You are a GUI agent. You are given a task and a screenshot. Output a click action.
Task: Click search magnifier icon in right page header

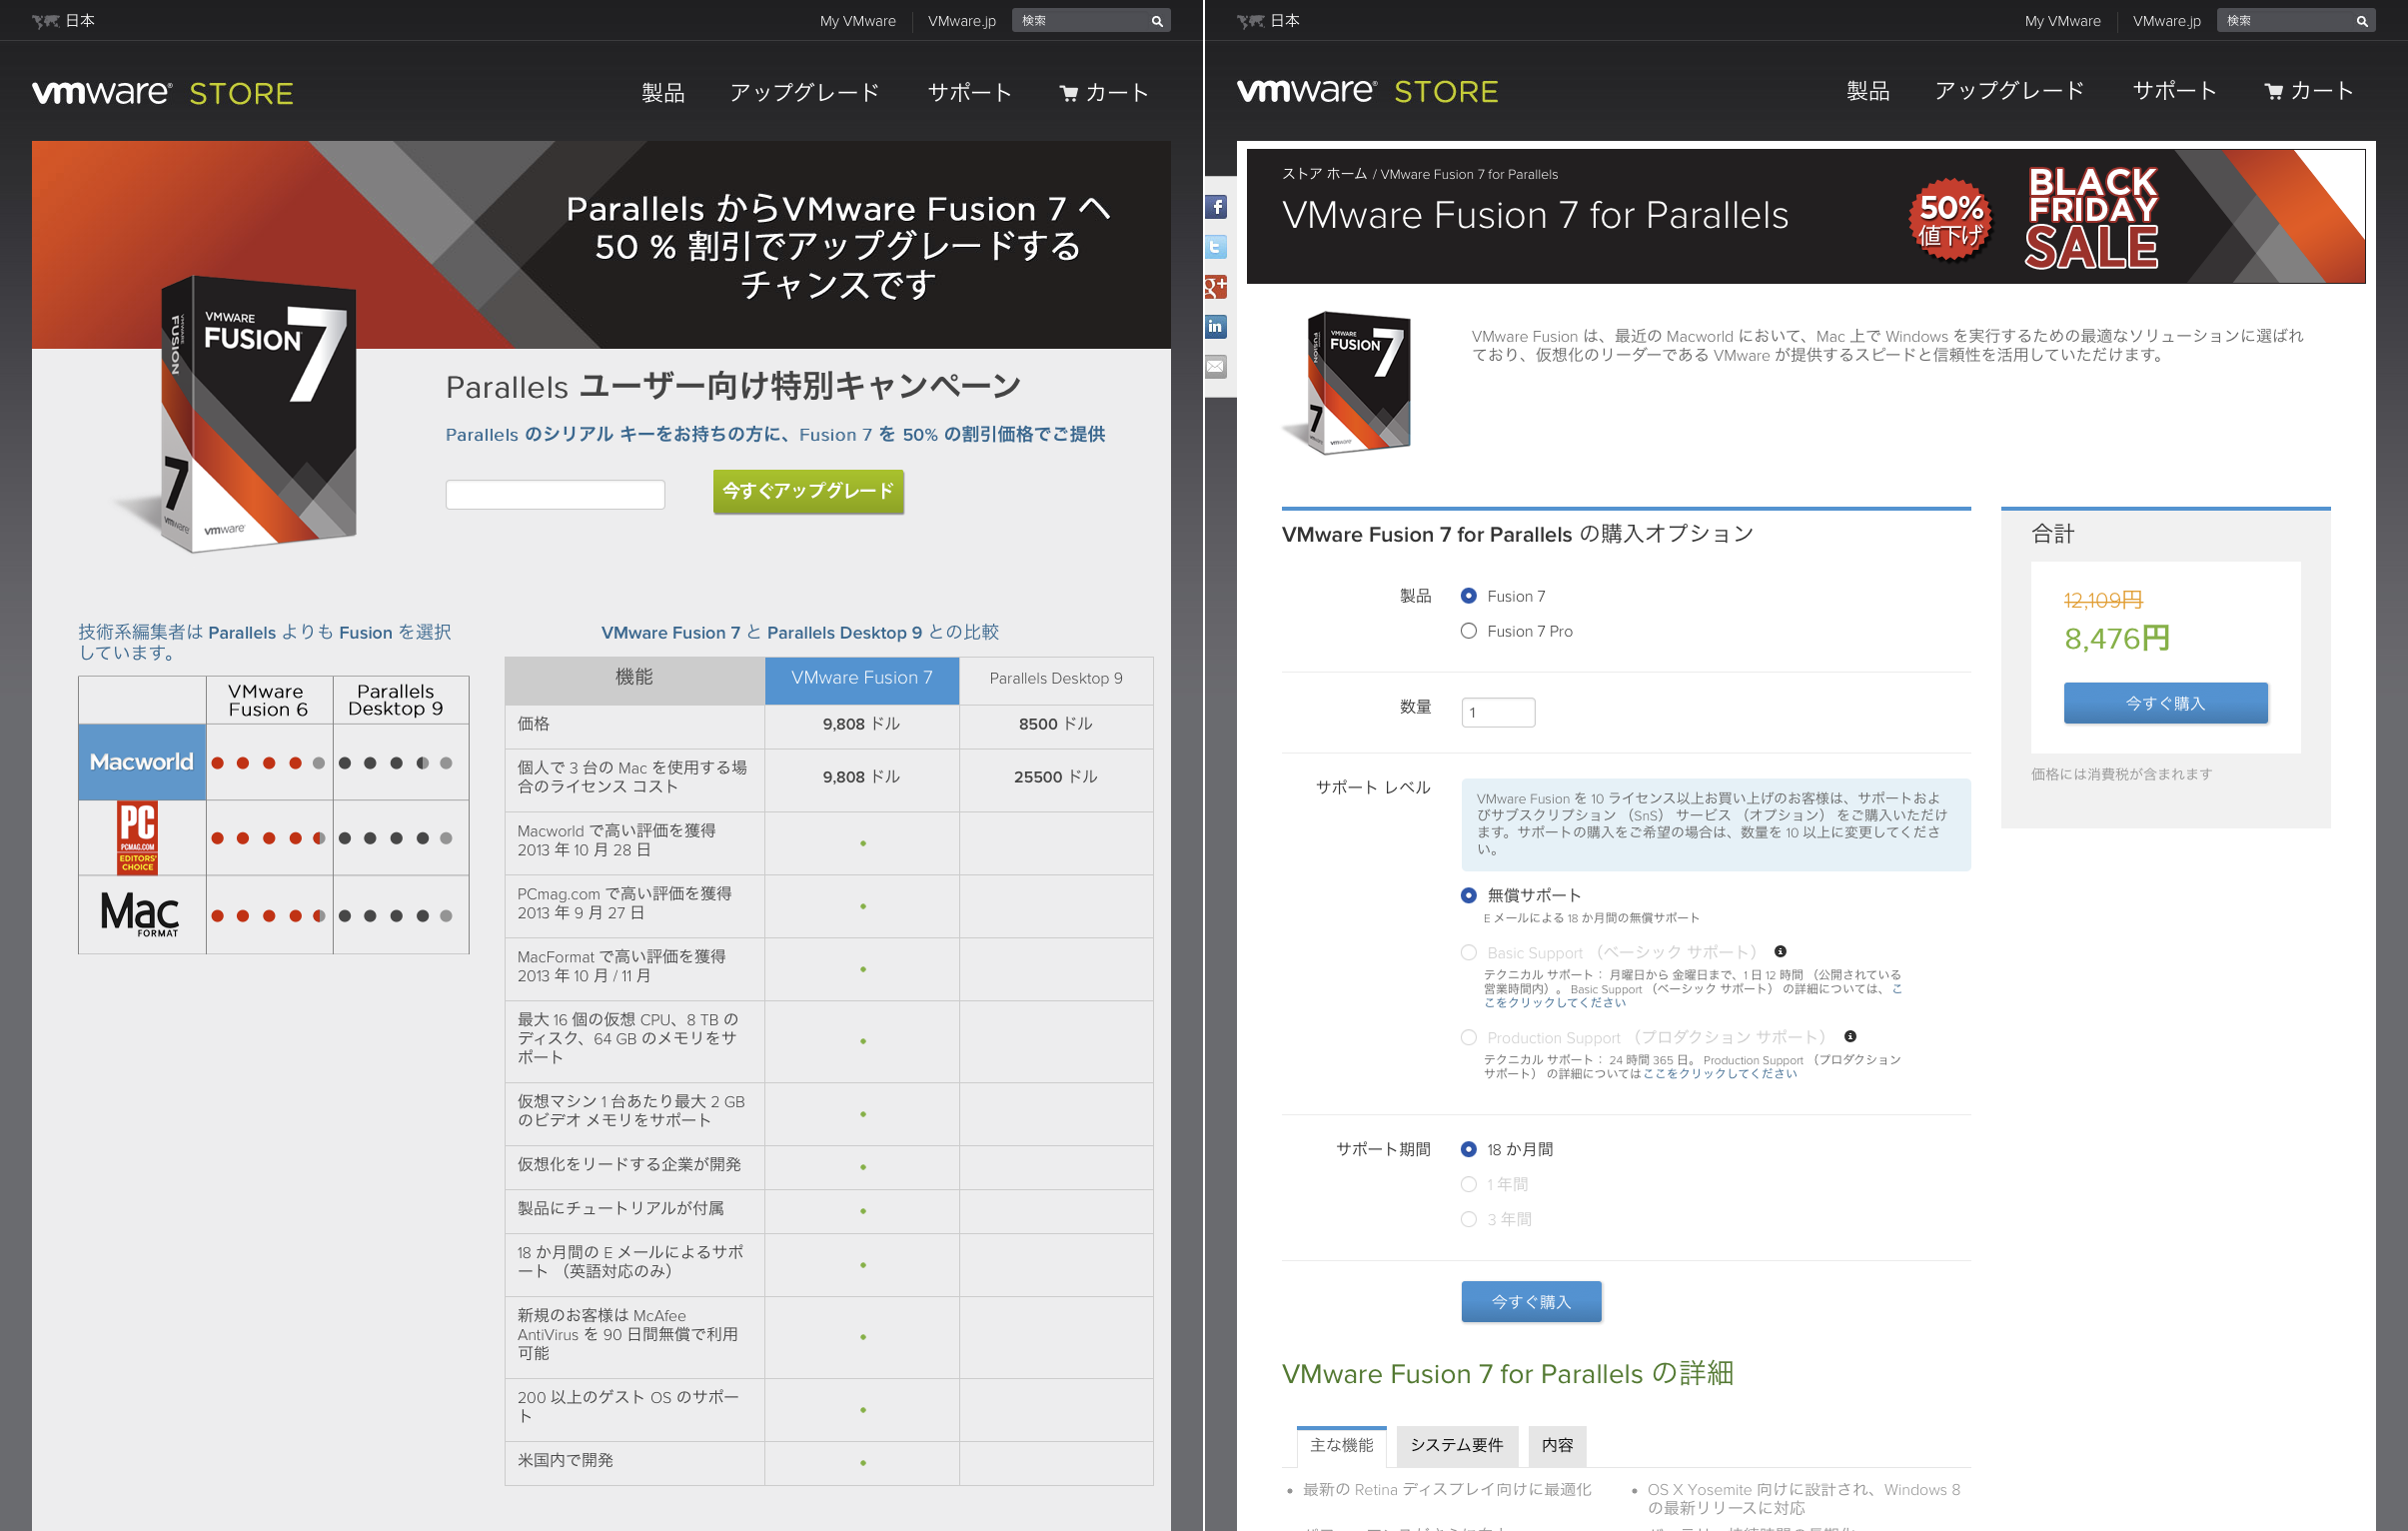2362,21
